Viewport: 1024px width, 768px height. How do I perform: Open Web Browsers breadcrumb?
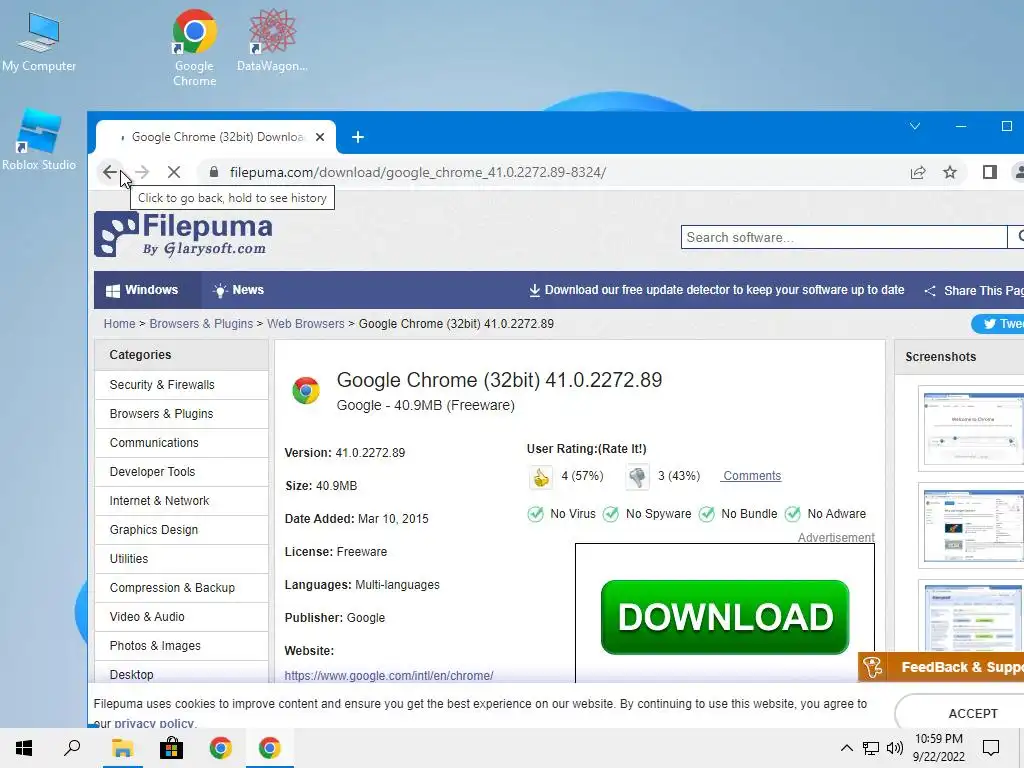[x=306, y=324]
